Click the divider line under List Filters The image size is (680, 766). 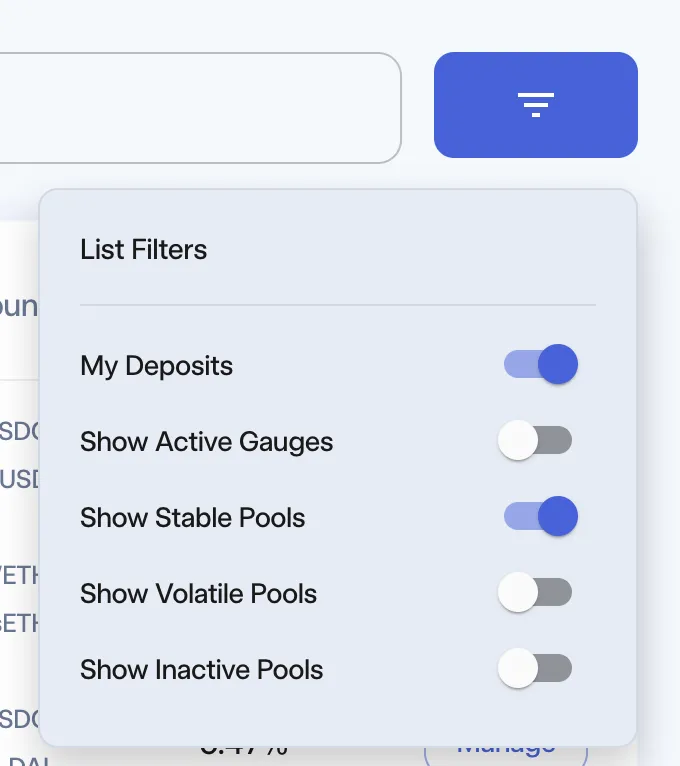[x=338, y=305]
